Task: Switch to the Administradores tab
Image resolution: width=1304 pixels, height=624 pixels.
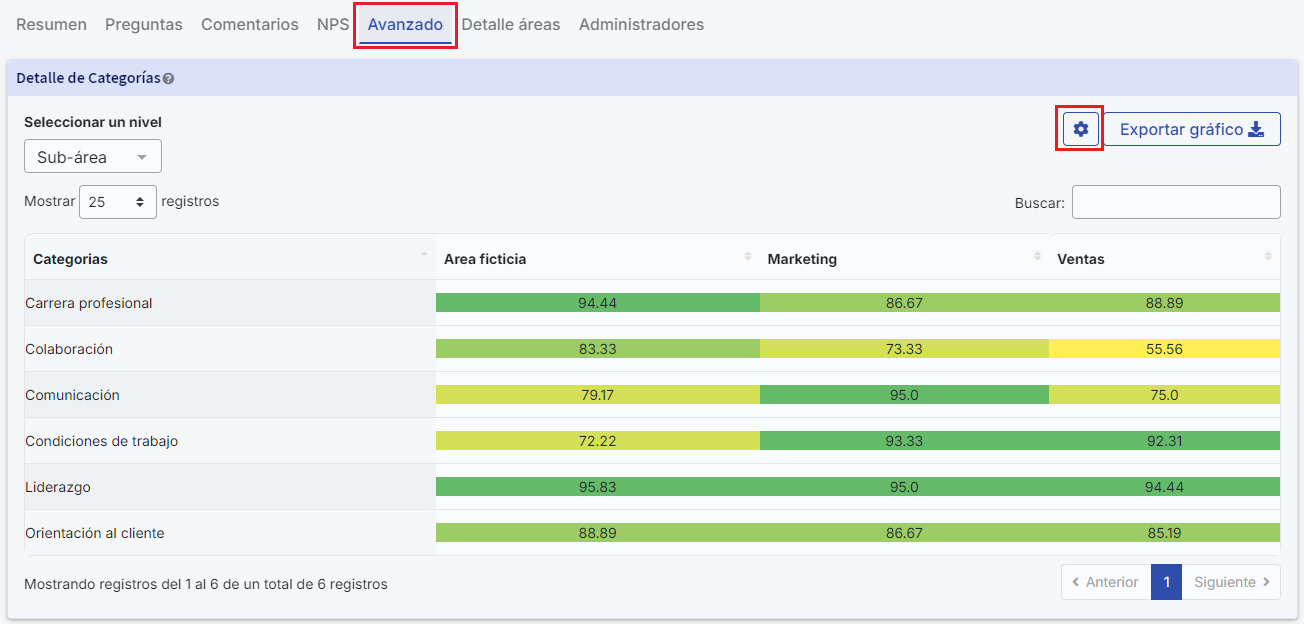Action: point(641,24)
